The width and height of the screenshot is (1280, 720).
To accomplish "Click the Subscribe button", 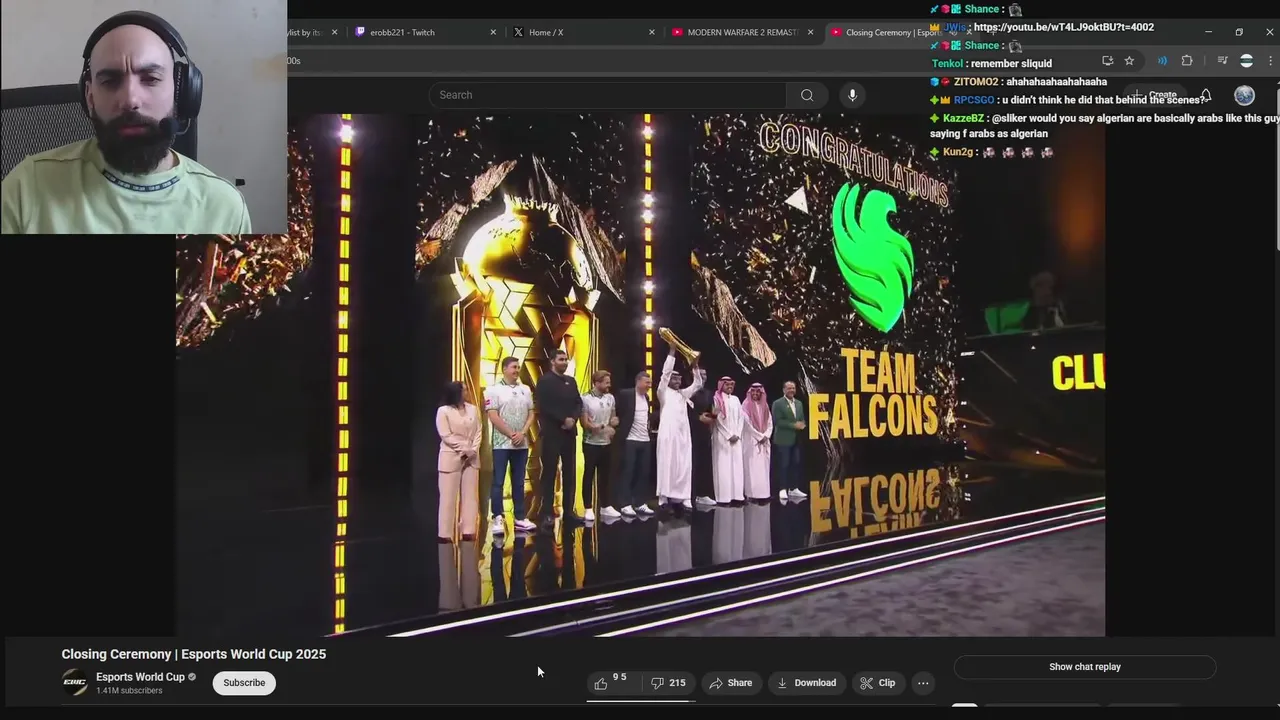I will 244,683.
